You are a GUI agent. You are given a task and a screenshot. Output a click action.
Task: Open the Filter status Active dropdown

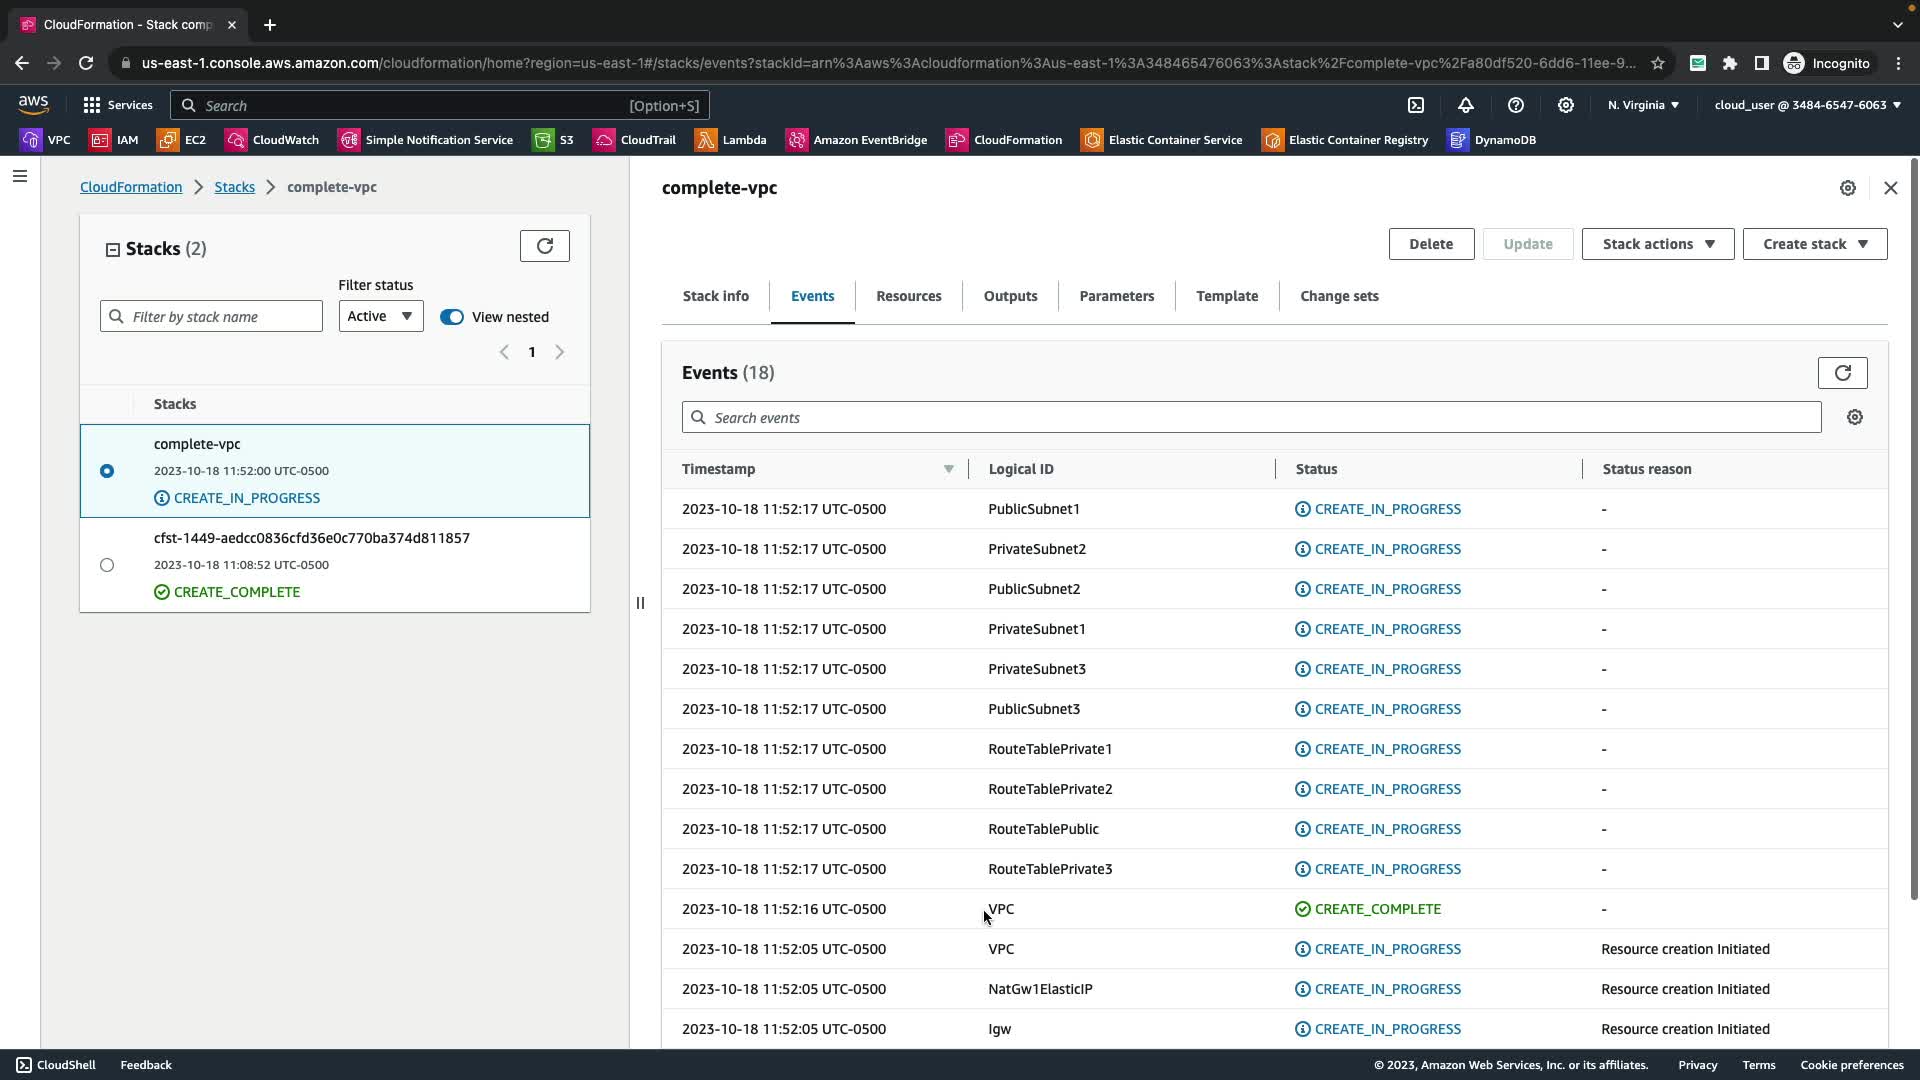click(x=380, y=316)
